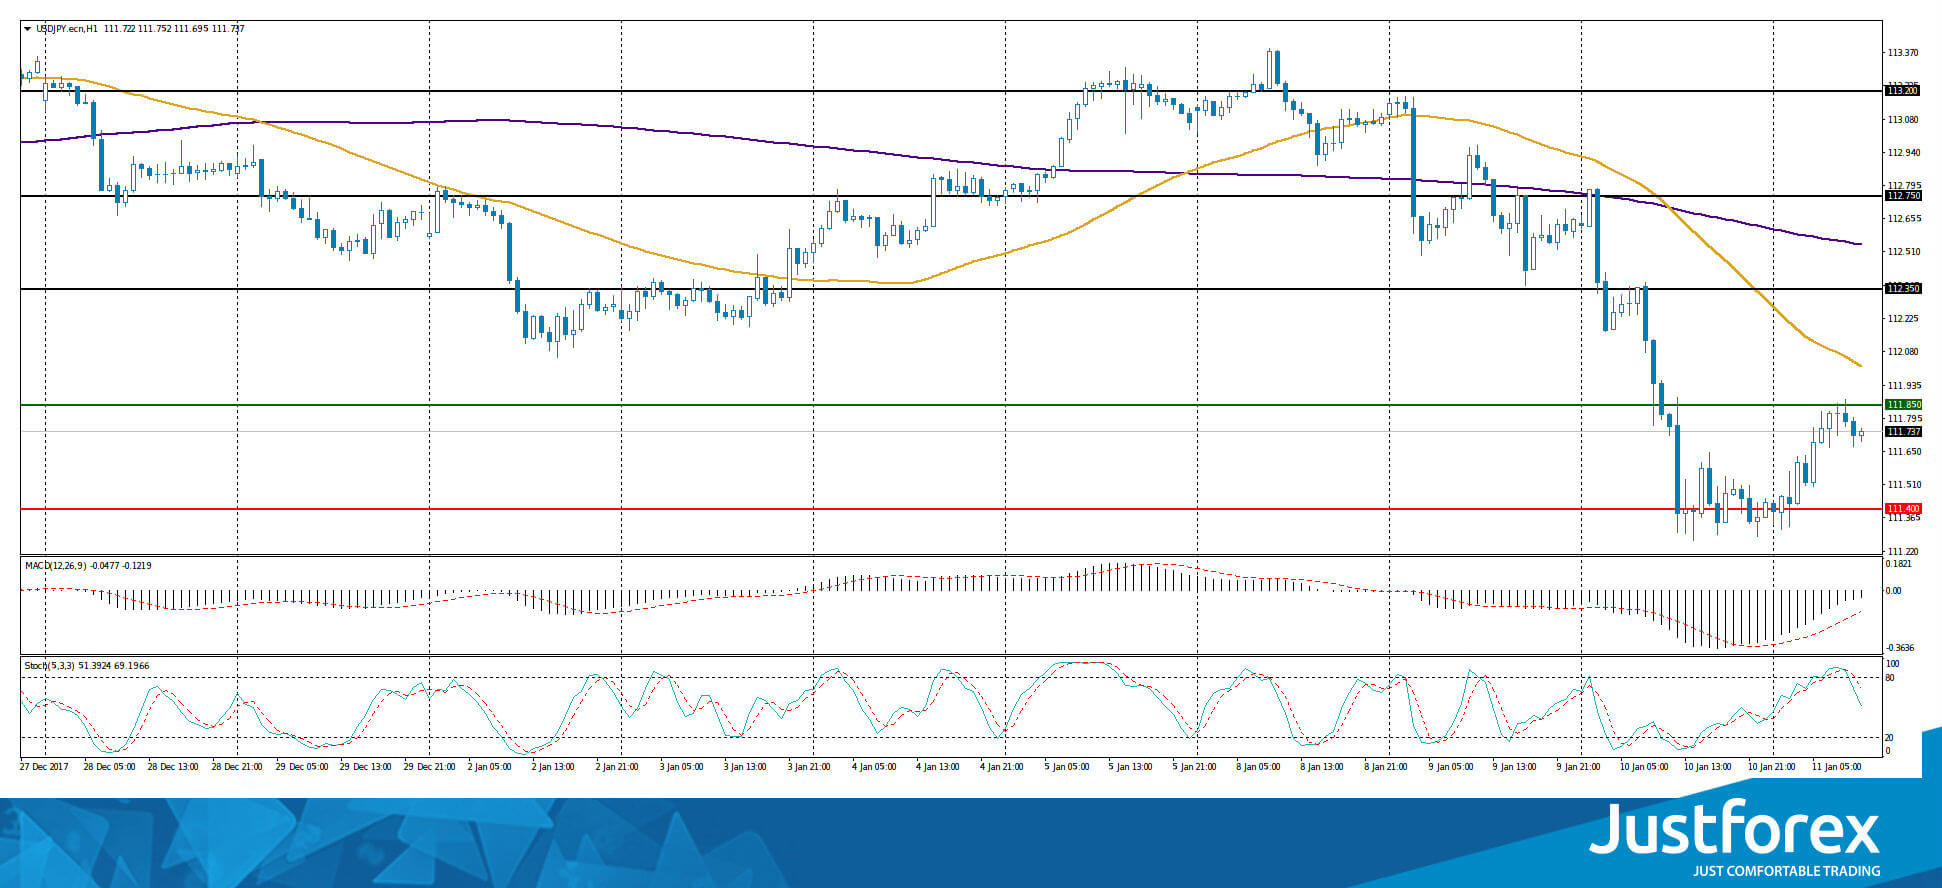
Task: Click the JUST COMFORTABLE TRADING tagline
Action: [1786, 871]
